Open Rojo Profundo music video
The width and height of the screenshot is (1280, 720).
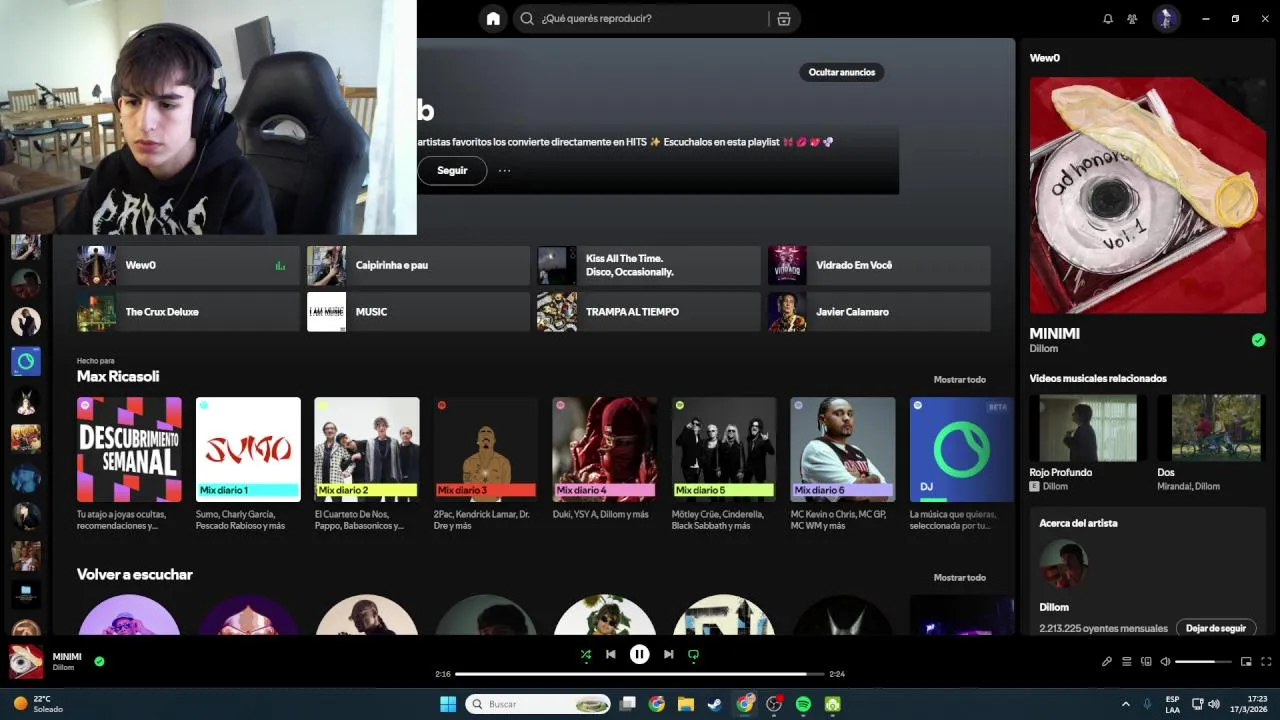1088,428
